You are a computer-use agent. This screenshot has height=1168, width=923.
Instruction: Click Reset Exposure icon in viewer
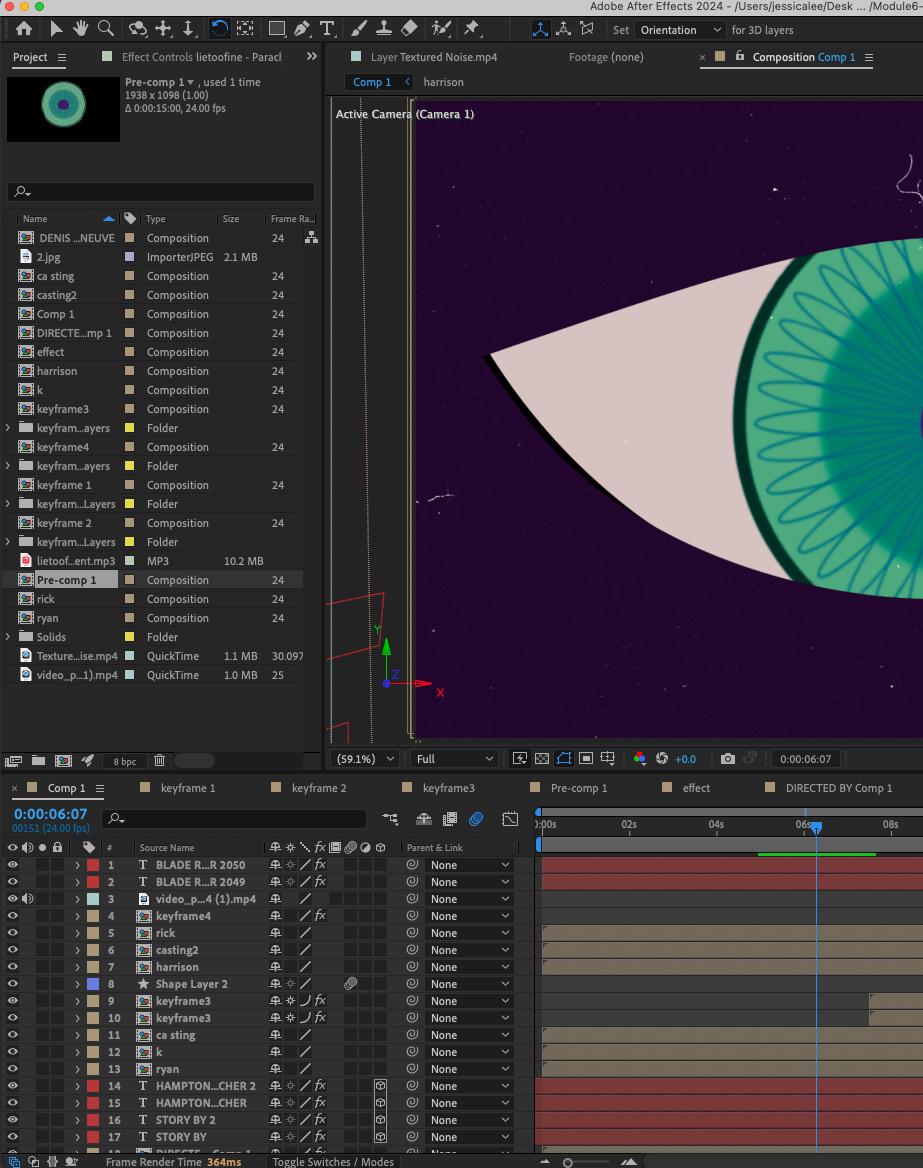pyautogui.click(x=662, y=758)
